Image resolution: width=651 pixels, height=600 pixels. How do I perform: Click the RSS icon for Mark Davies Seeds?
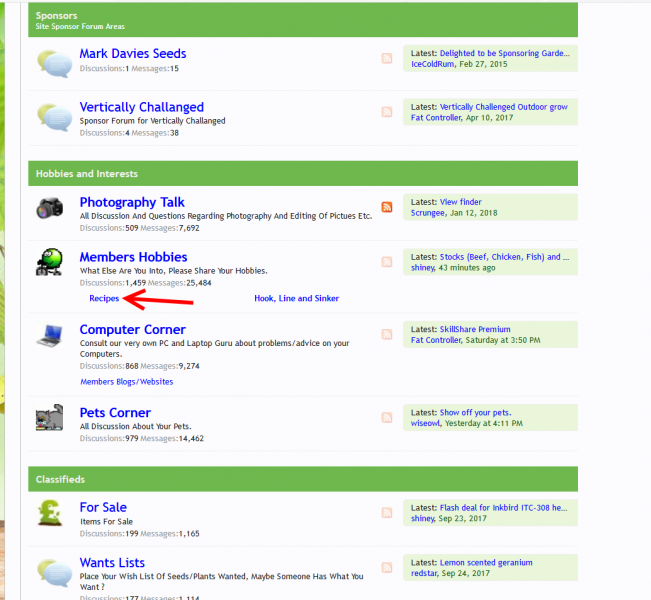pos(387,59)
